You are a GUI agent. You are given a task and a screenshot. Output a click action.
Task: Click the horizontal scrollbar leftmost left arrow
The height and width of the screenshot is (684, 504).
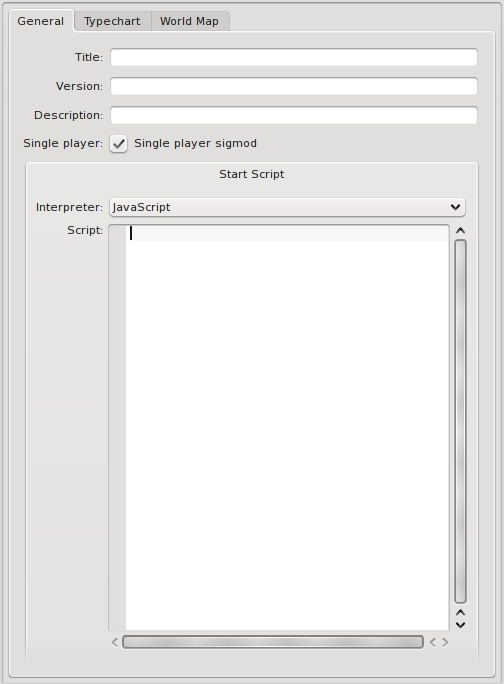click(x=114, y=643)
